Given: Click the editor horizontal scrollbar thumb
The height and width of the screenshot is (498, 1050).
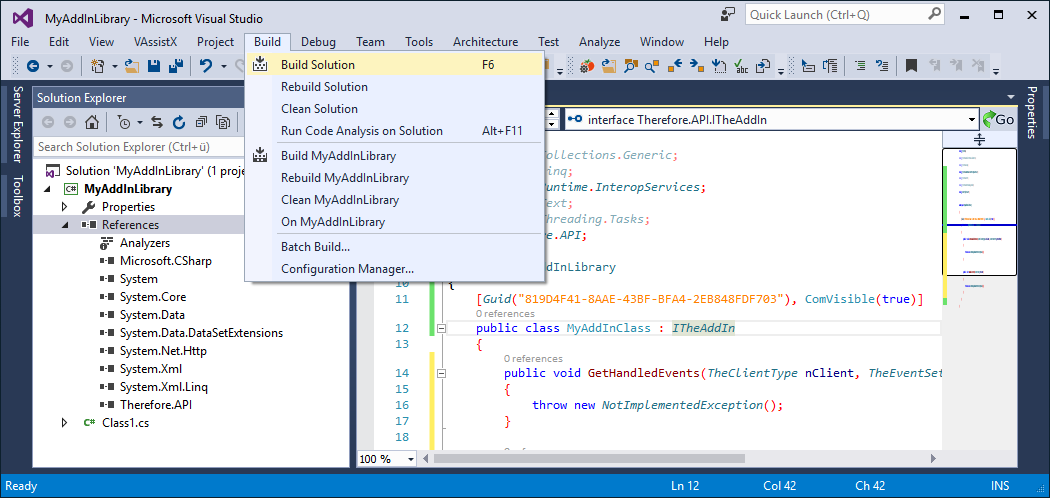Looking at the screenshot, I should click(x=589, y=459).
